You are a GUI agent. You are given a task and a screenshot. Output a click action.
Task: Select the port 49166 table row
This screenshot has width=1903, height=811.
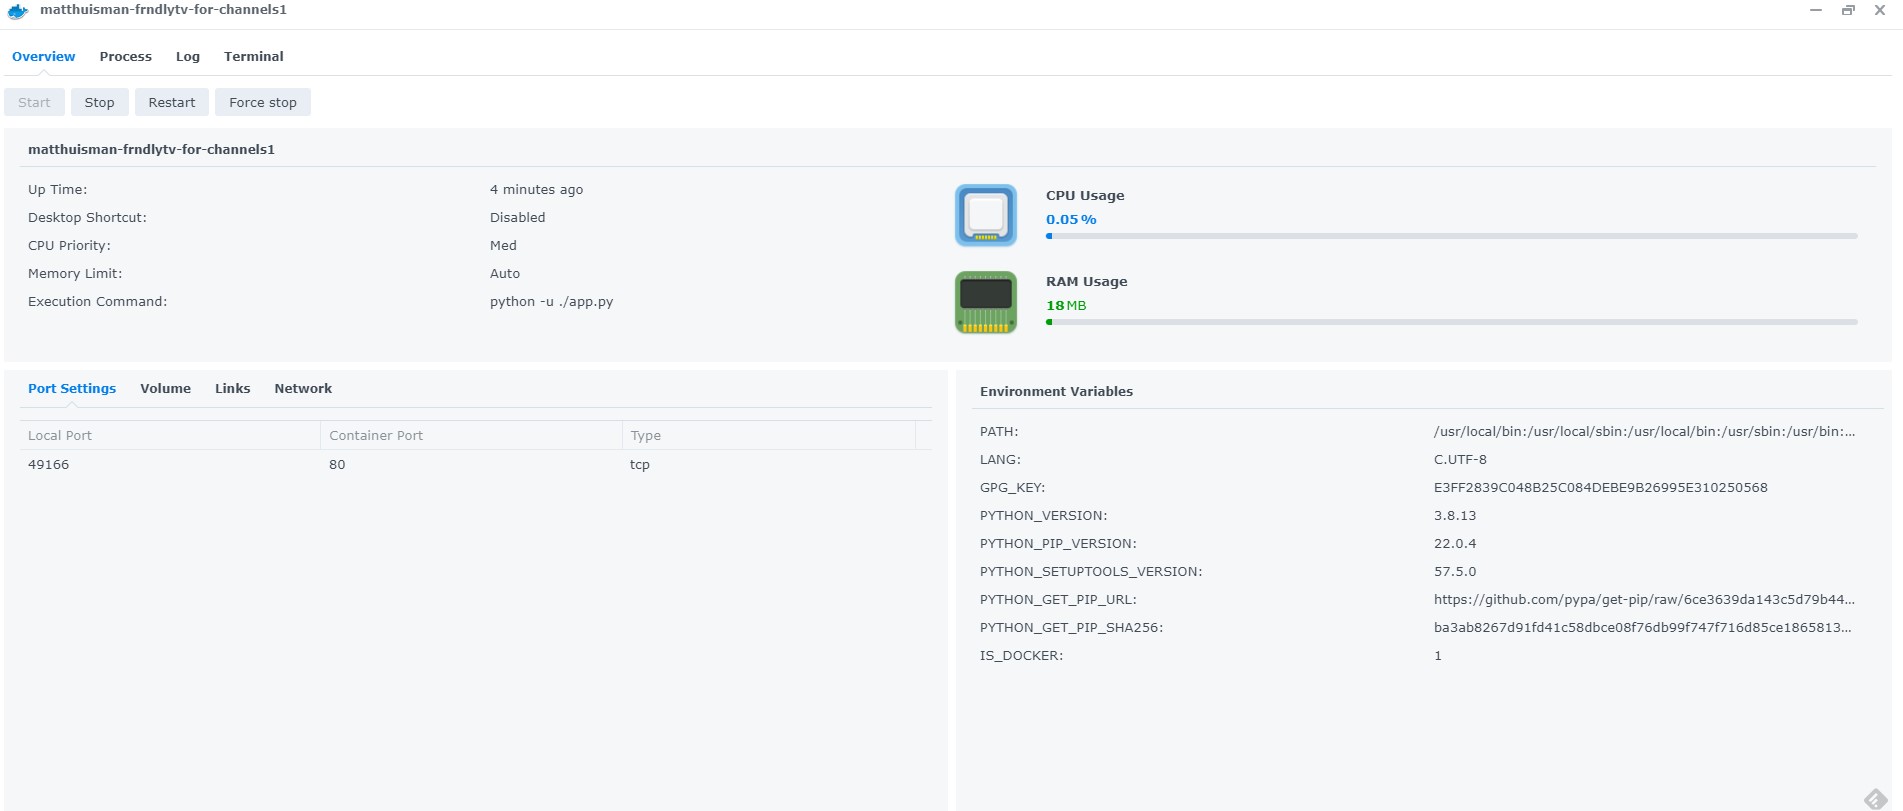[x=470, y=465]
